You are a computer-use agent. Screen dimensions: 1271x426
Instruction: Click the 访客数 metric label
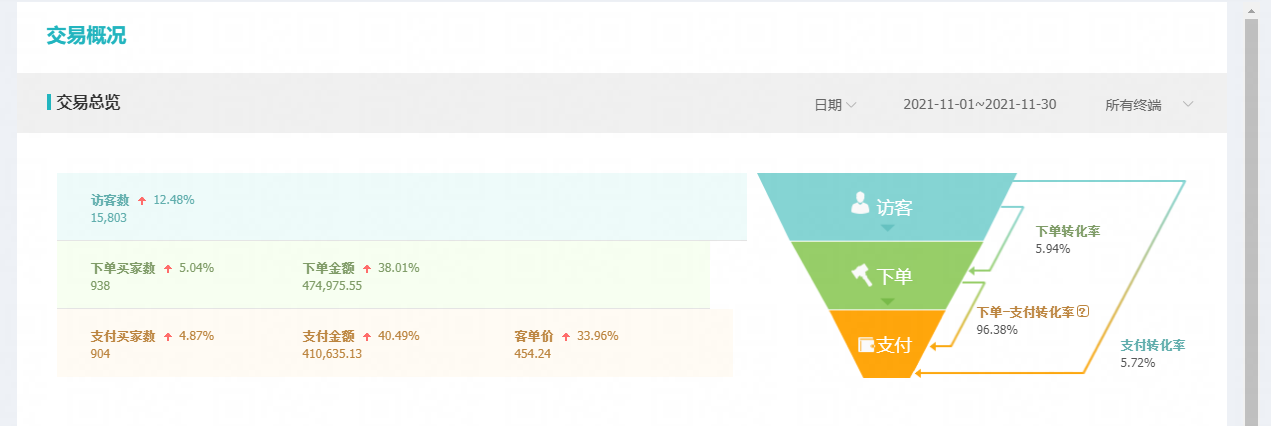click(110, 200)
